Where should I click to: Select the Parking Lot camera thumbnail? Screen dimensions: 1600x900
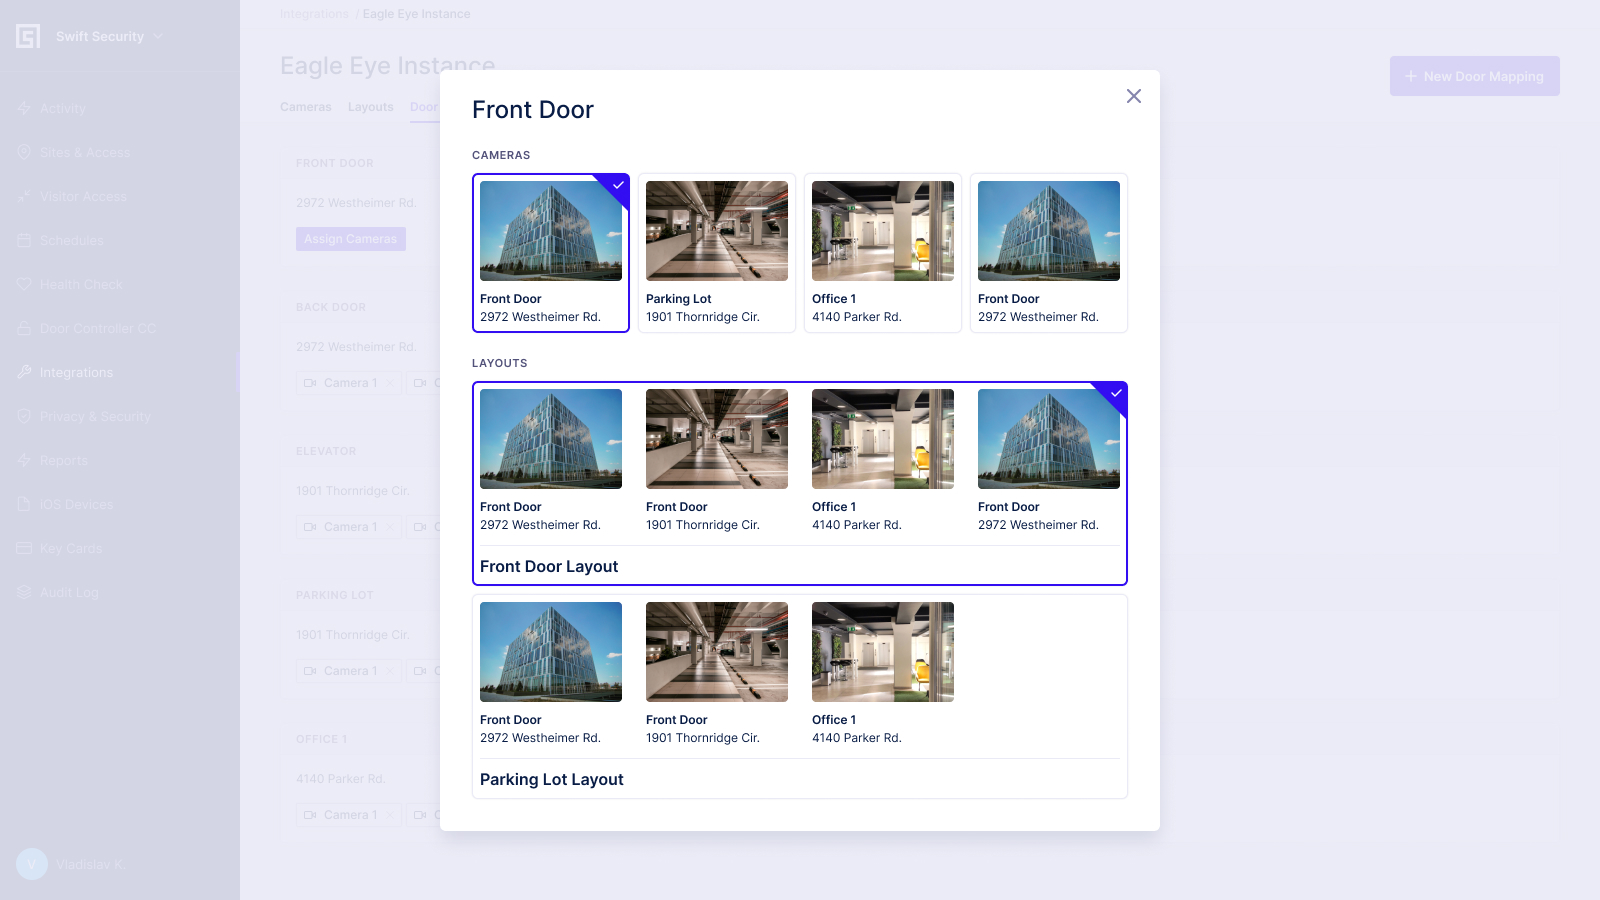pos(716,231)
